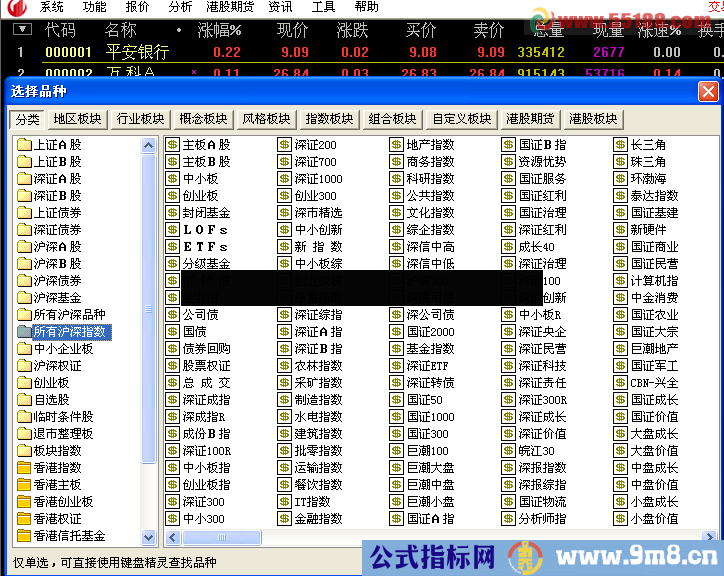This screenshot has width=724, height=576.
Task: Click the horizontal scrollbar left arrow
Action: [173, 537]
